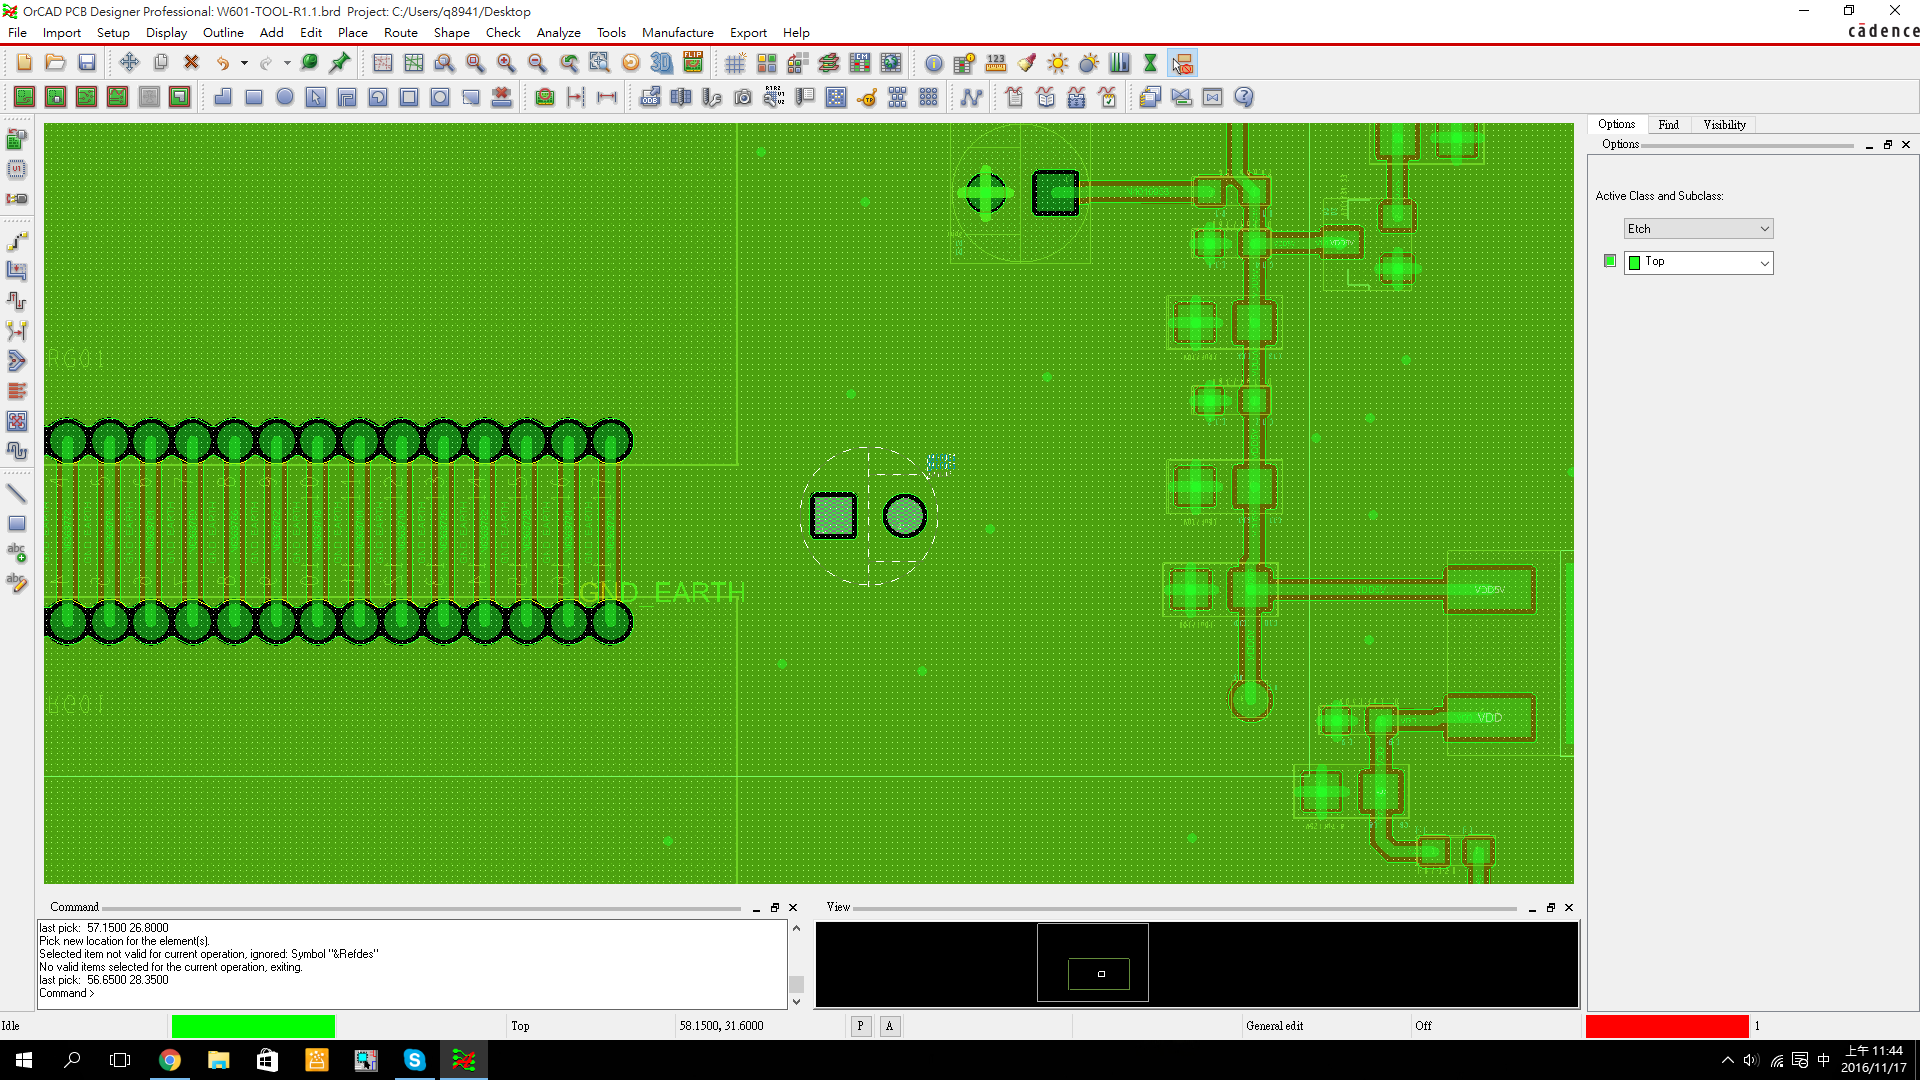1920x1080 pixels.
Task: Click the grid toggle toolbar icon
Action: click(x=735, y=63)
